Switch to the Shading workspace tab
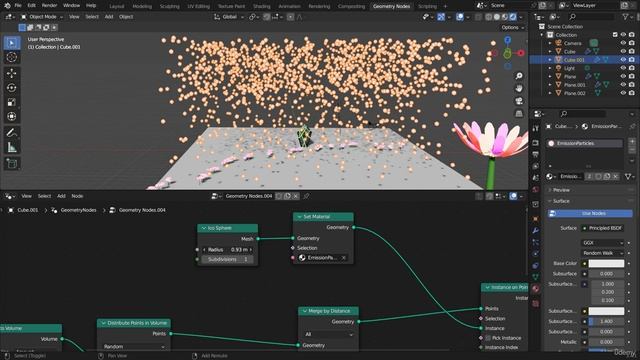 tap(262, 6)
